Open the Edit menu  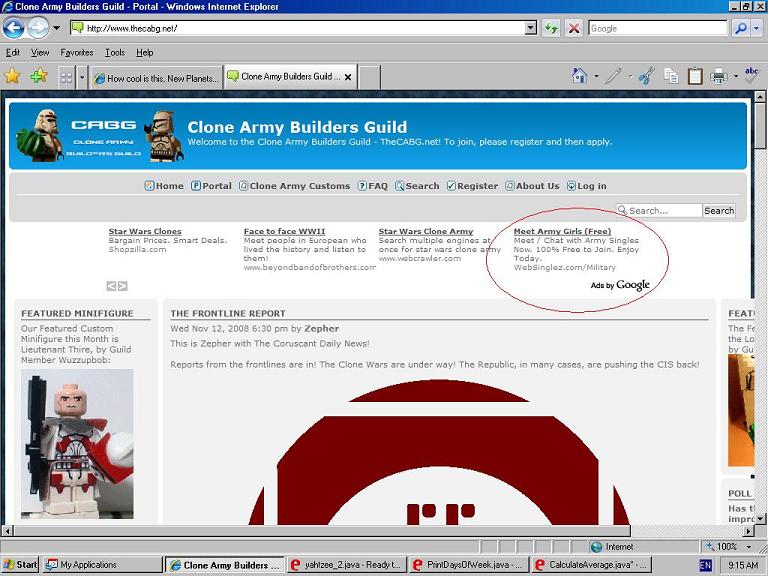click(13, 52)
